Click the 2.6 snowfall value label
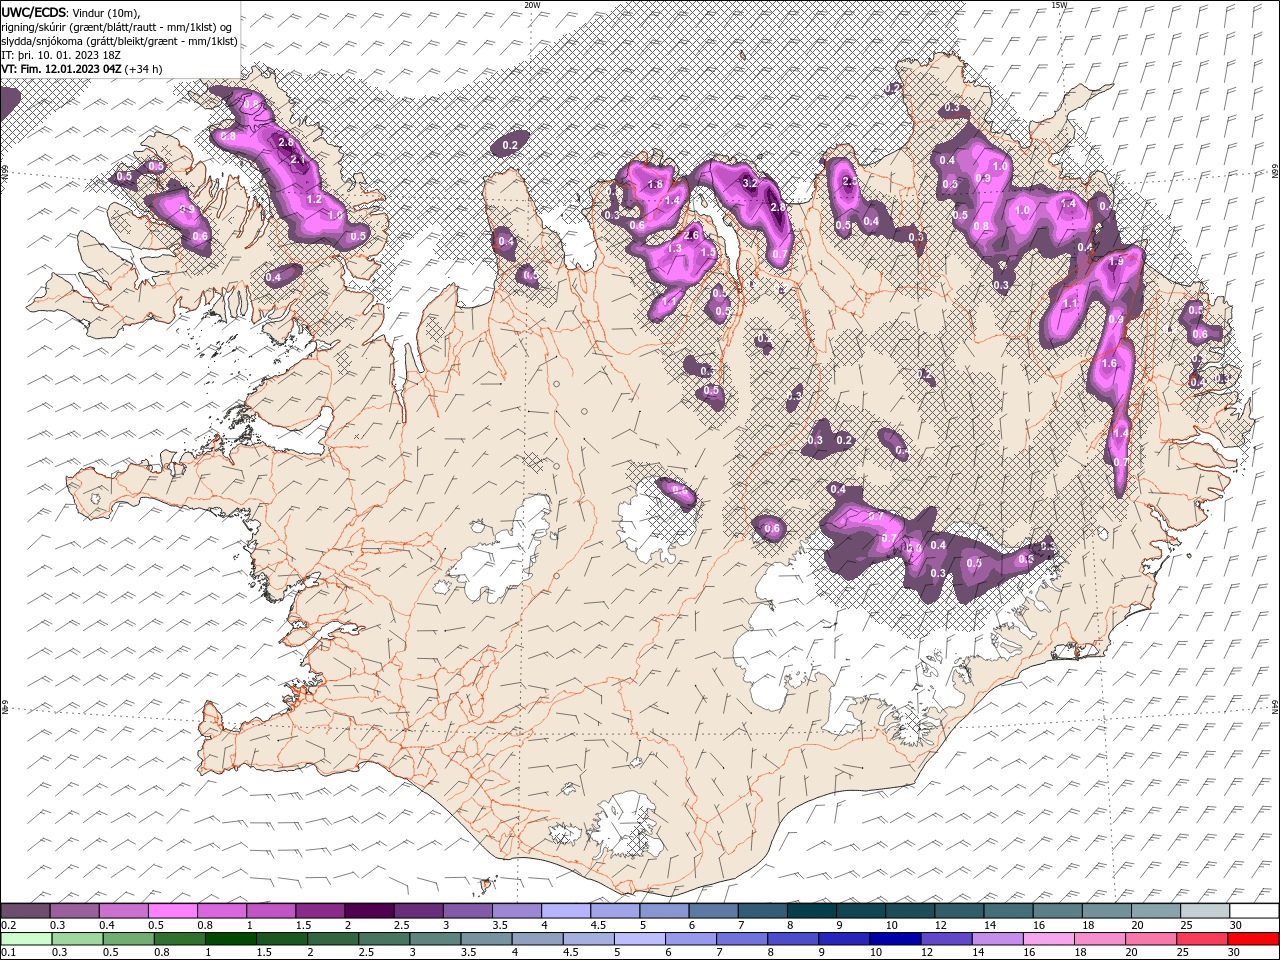 (690, 235)
